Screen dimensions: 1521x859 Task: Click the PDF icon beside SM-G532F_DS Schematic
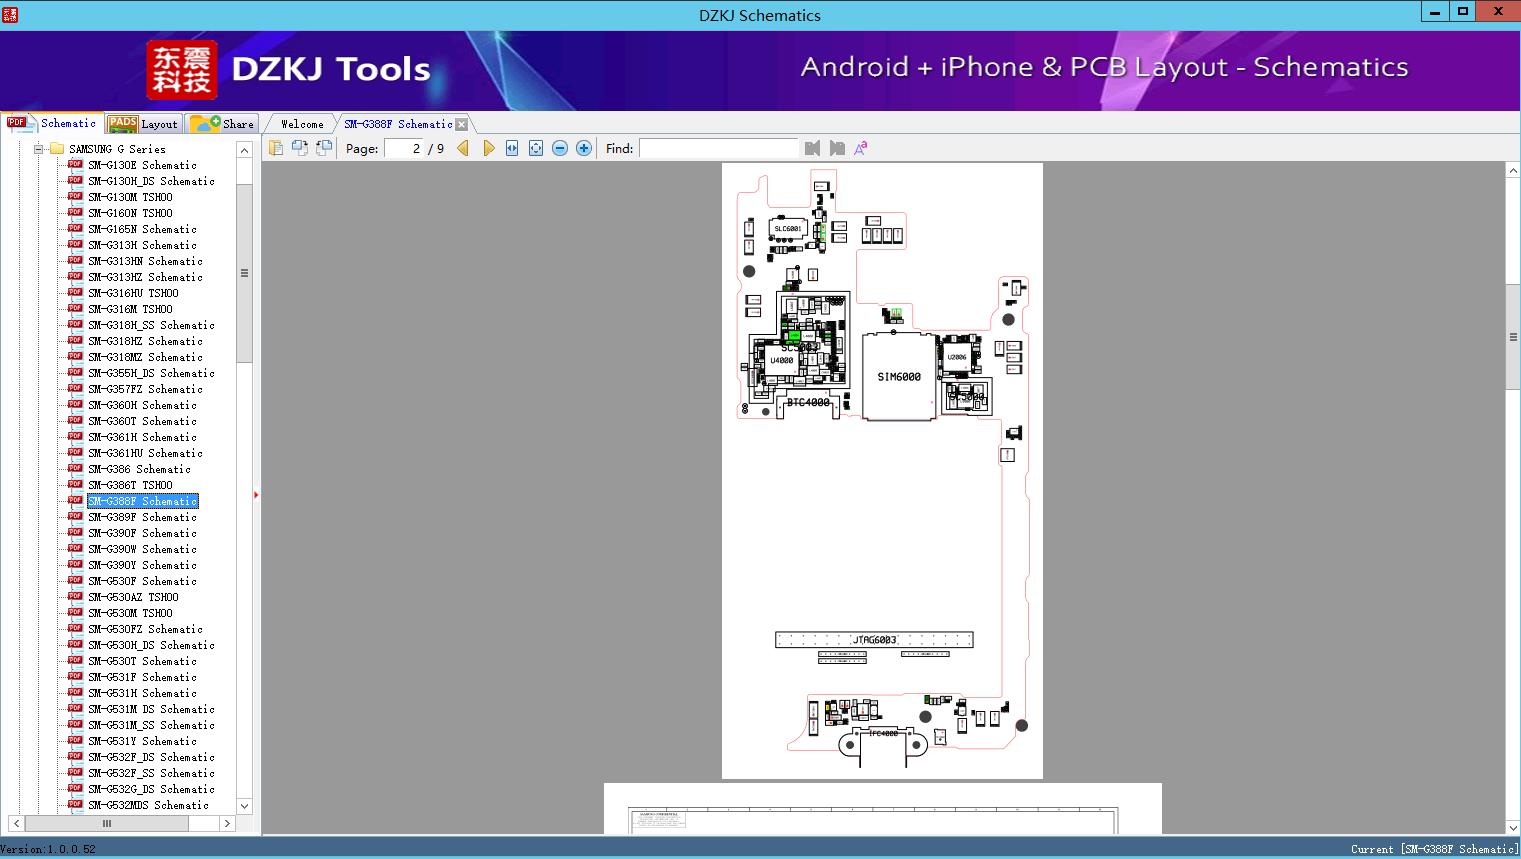(x=75, y=757)
